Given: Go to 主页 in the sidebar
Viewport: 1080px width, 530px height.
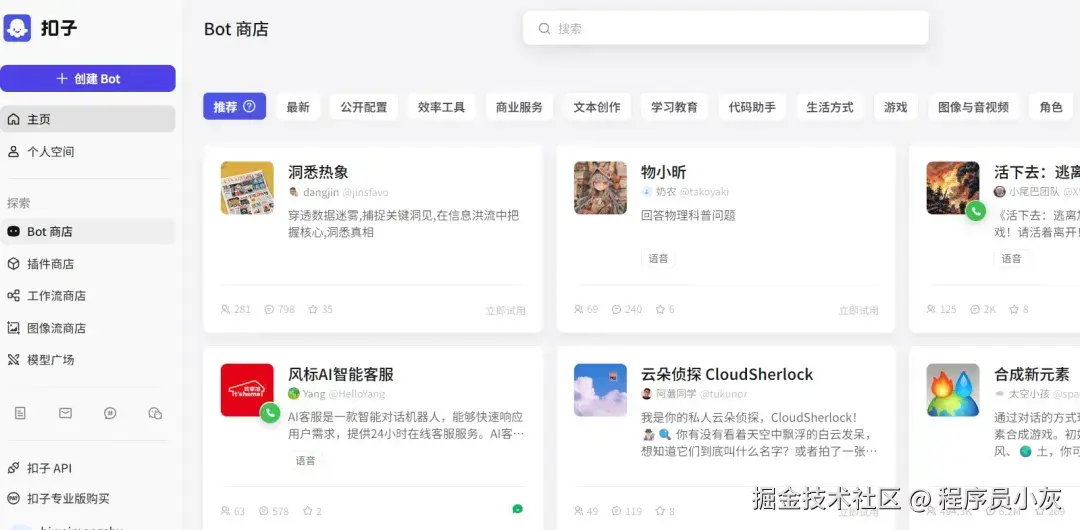Looking at the screenshot, I should (87, 119).
